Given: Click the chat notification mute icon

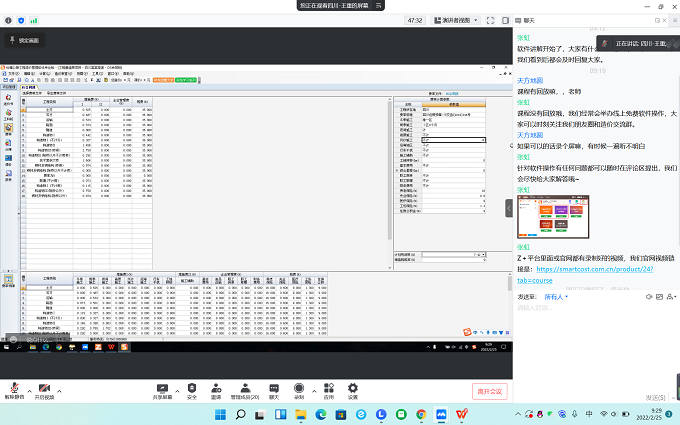Looking at the screenshot, I should coord(649,297).
